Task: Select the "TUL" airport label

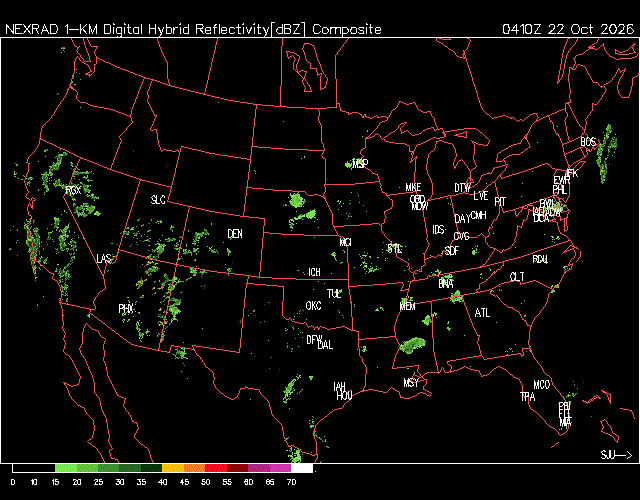Action: pos(333,294)
